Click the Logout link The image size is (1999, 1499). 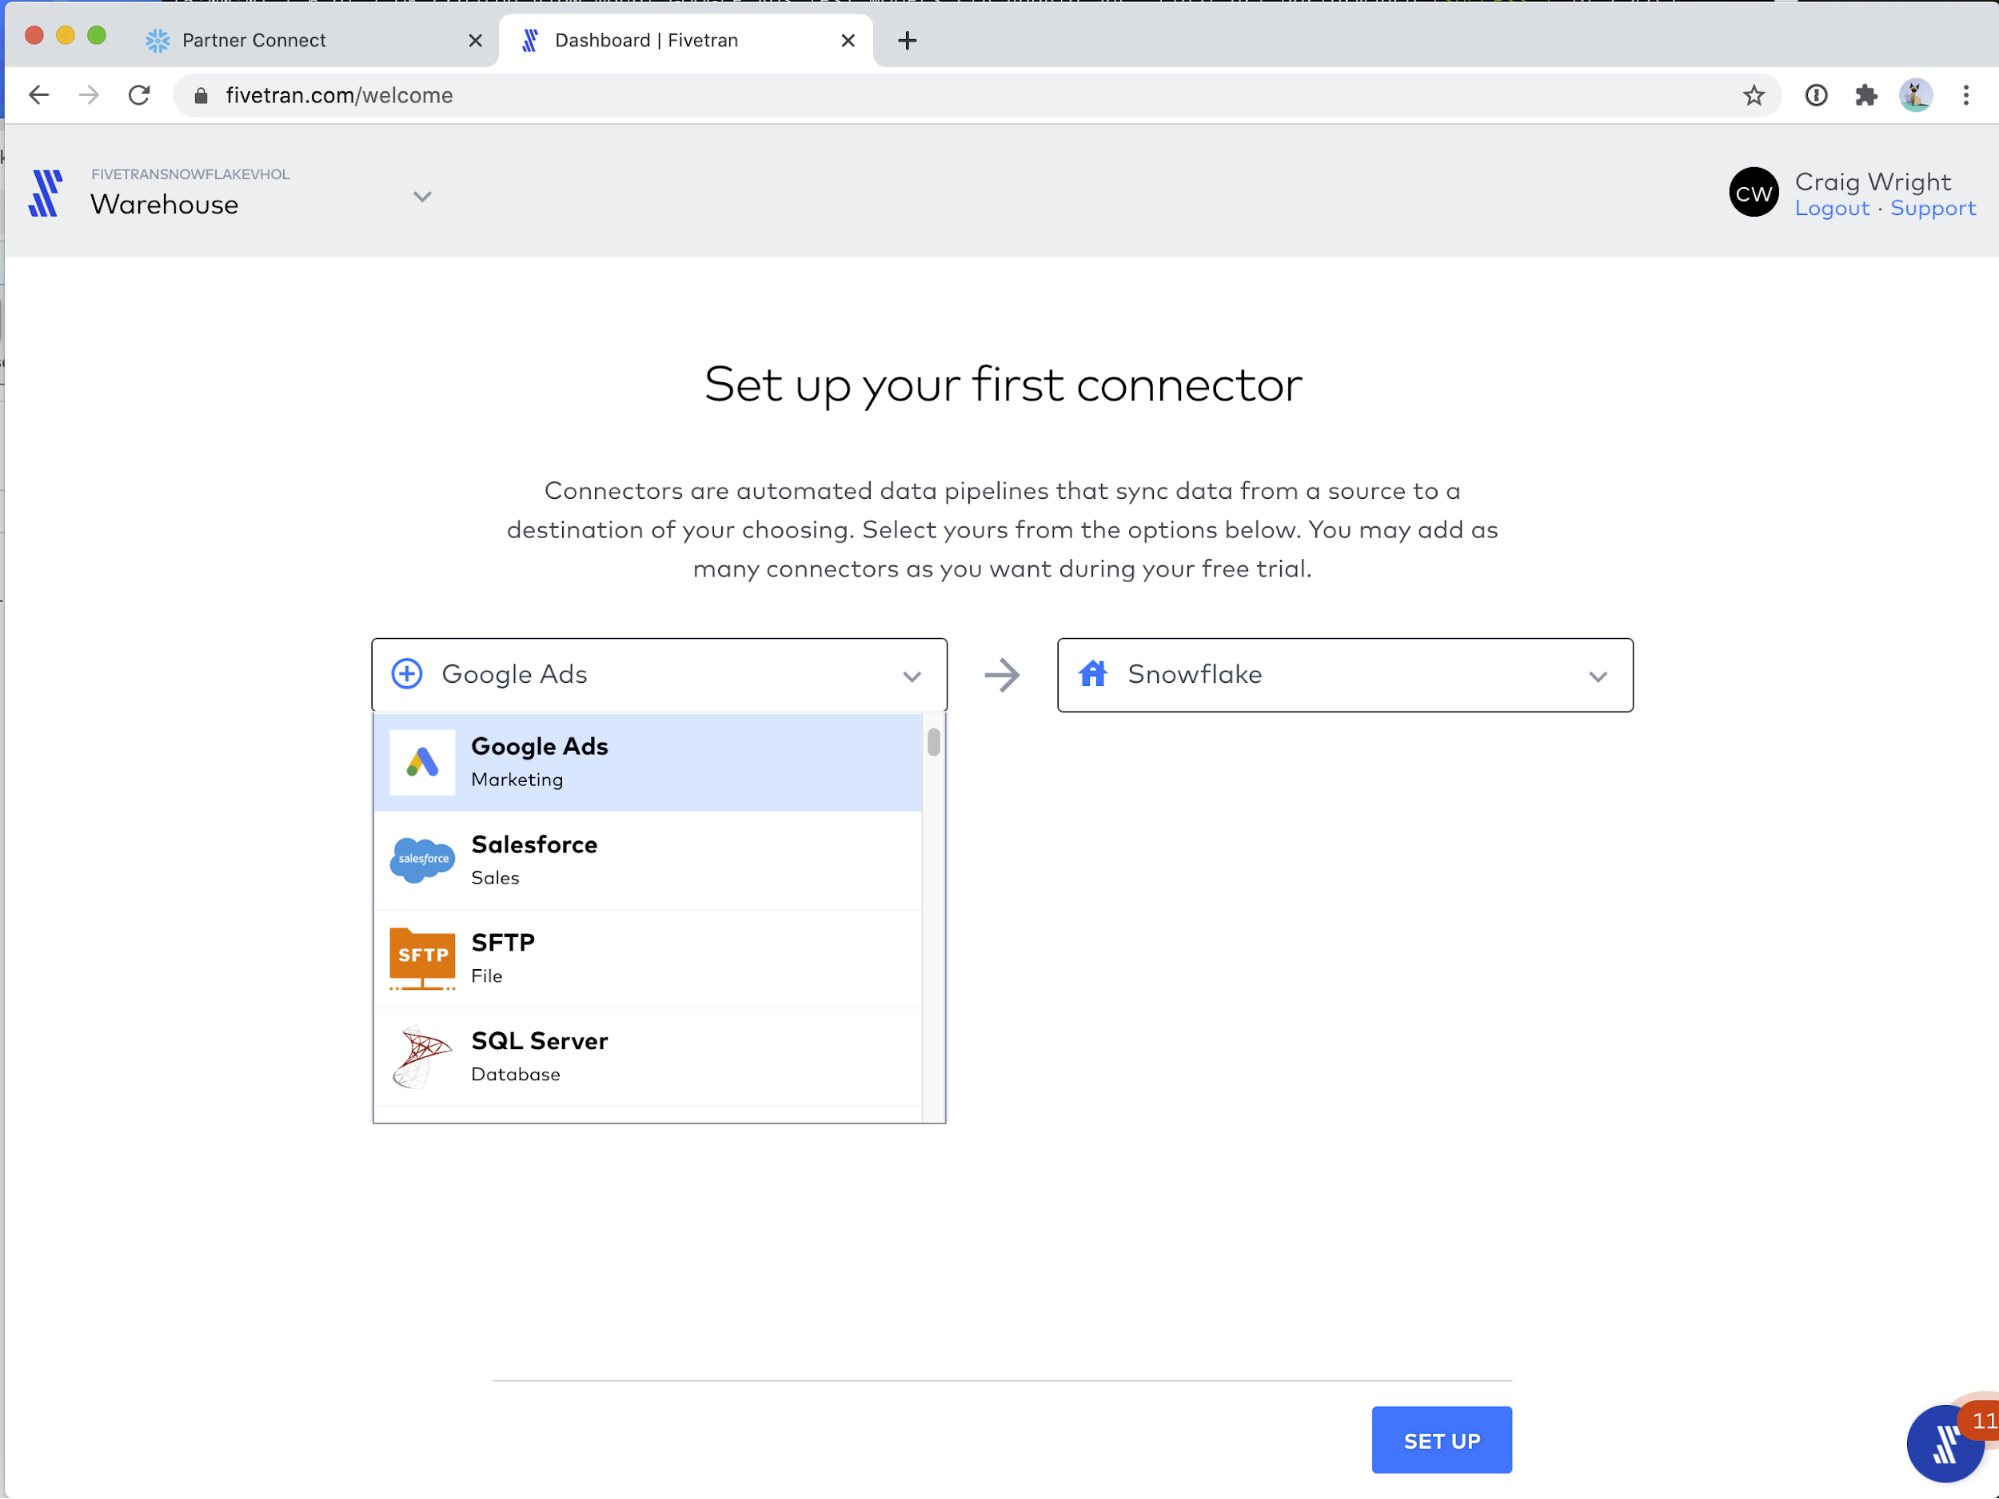[x=1831, y=209]
